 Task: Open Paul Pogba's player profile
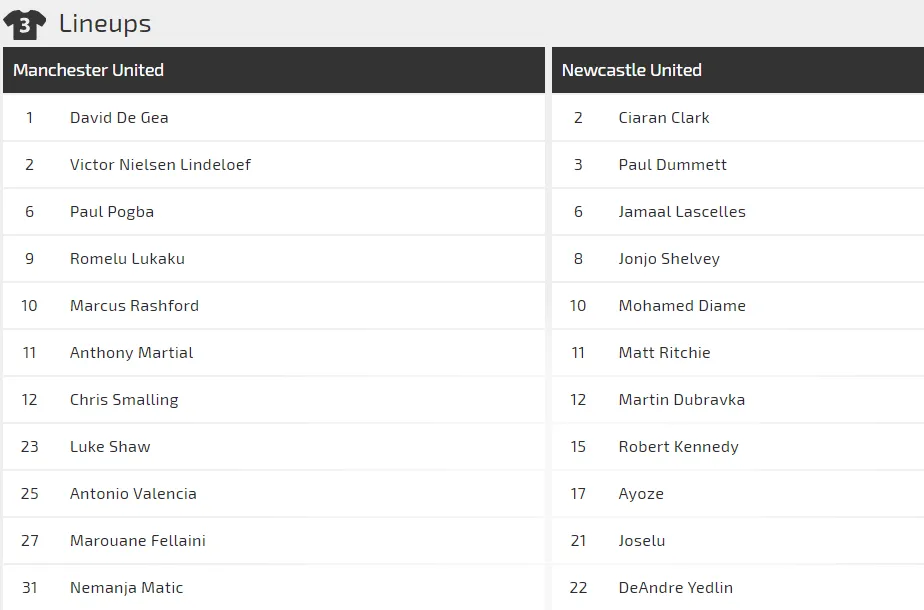[112, 211]
